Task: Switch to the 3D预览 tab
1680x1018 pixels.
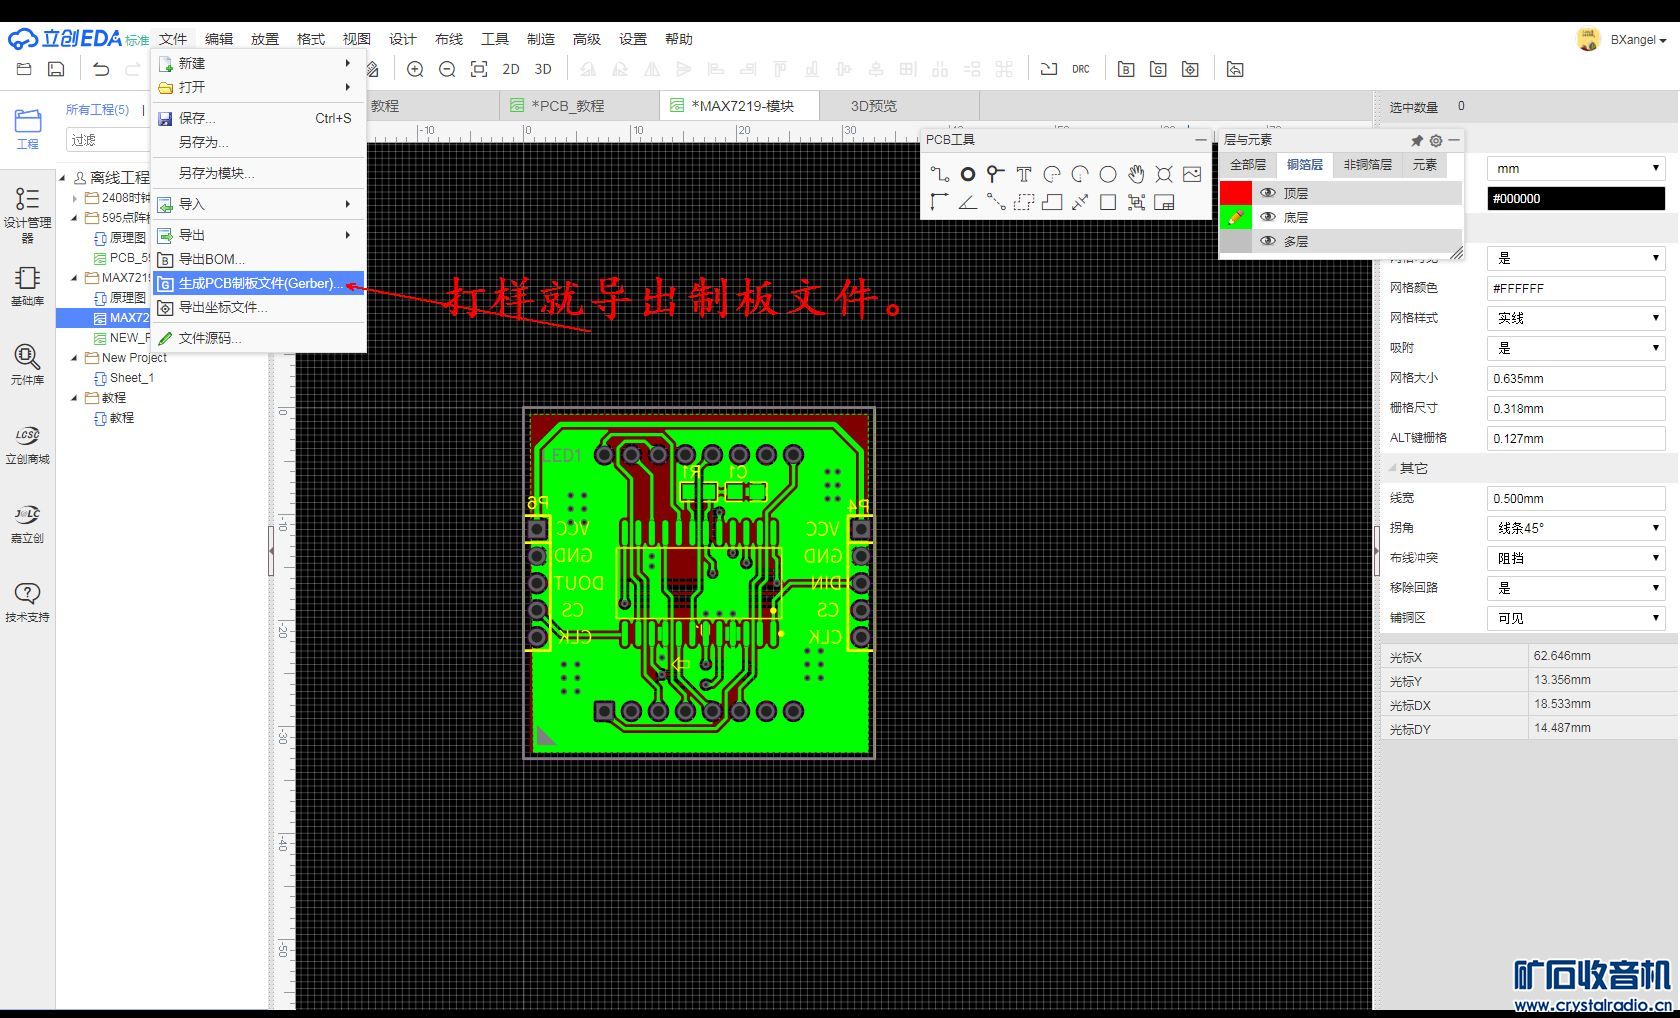Action: pyautogui.click(x=873, y=106)
